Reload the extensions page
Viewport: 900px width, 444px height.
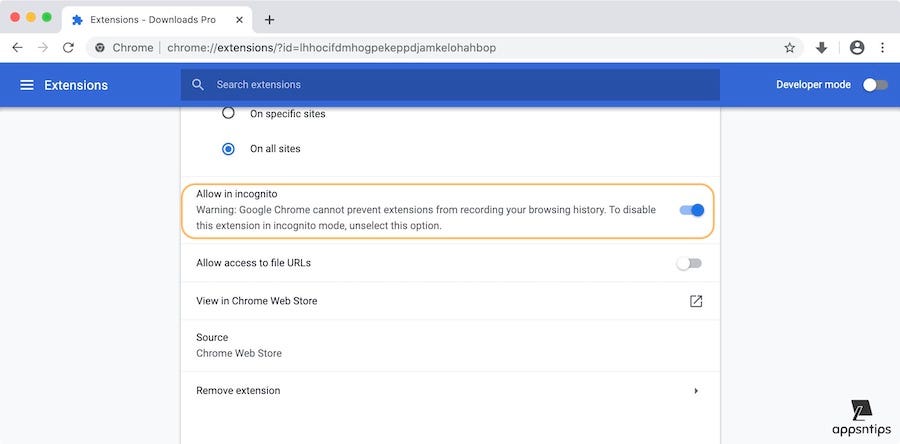[x=68, y=48]
